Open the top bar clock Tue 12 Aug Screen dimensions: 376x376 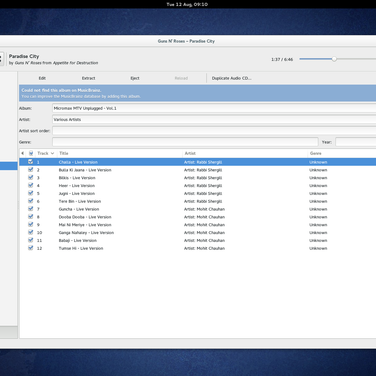click(x=187, y=4)
